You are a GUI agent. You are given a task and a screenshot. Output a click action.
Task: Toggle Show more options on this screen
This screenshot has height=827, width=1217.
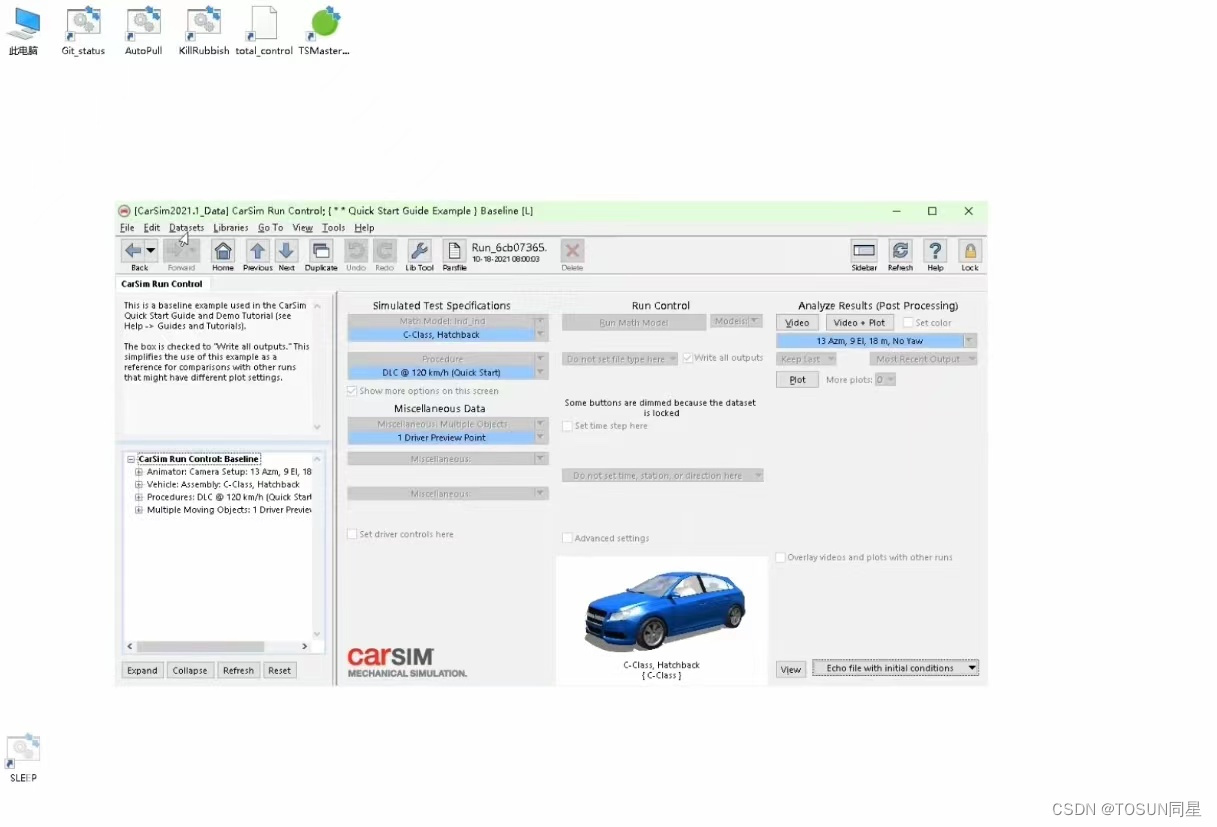tap(352, 391)
